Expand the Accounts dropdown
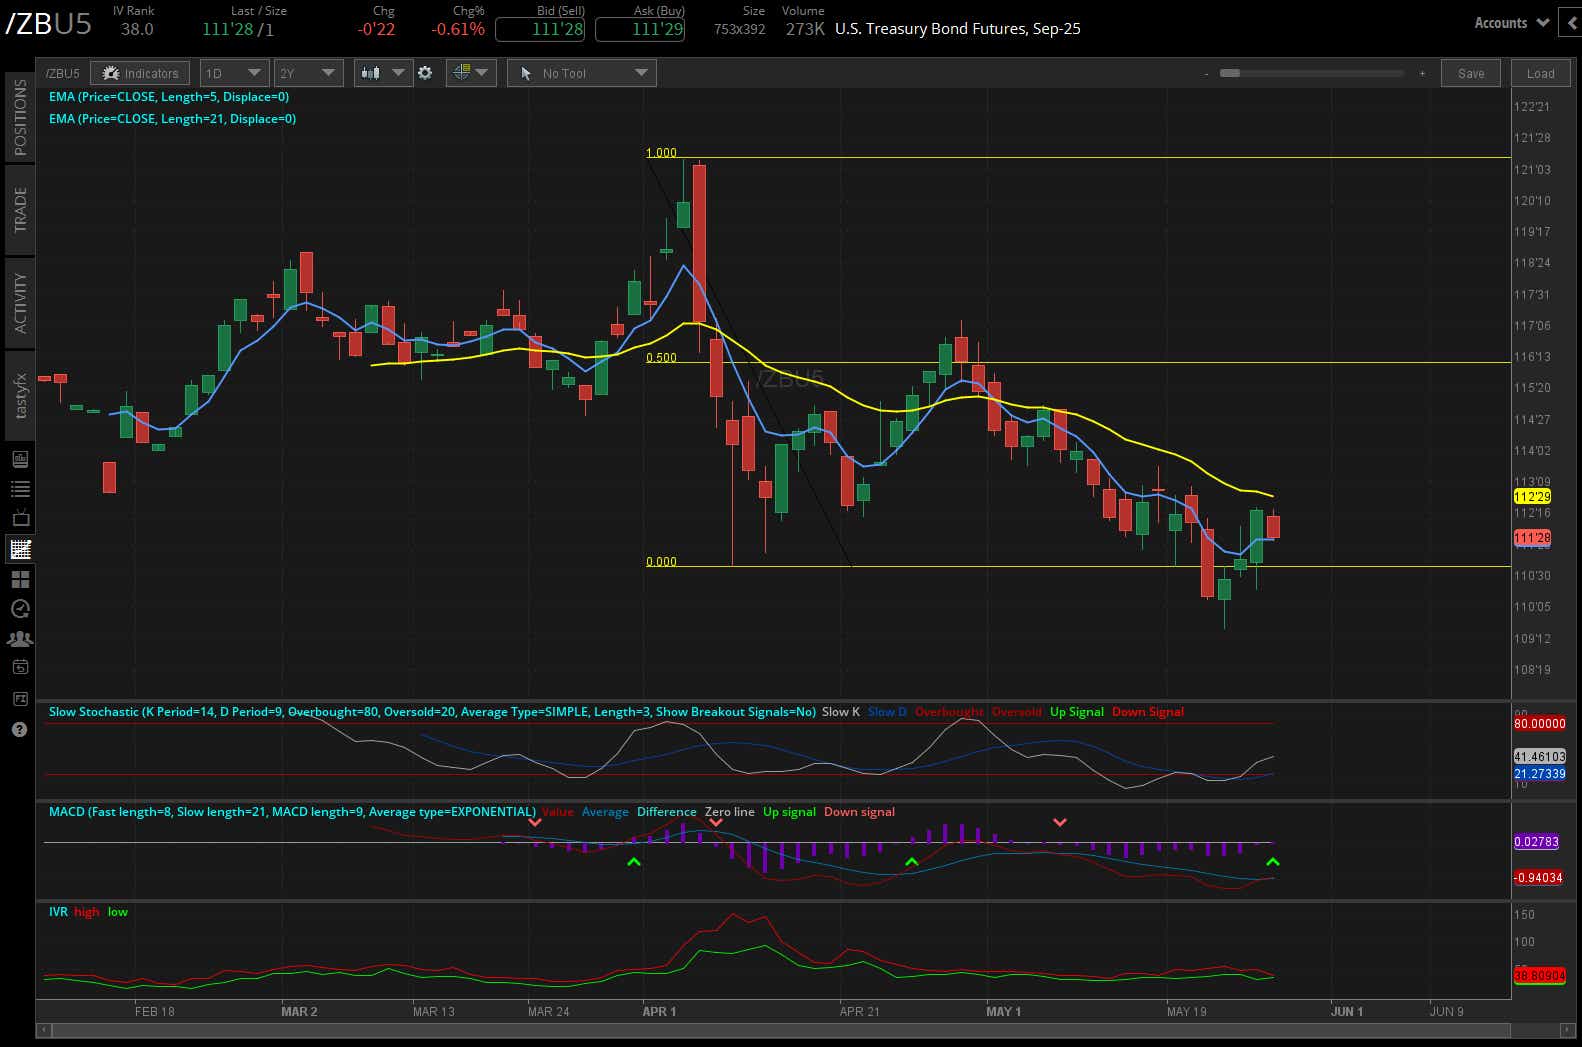The height and width of the screenshot is (1047, 1582). pos(1511,23)
